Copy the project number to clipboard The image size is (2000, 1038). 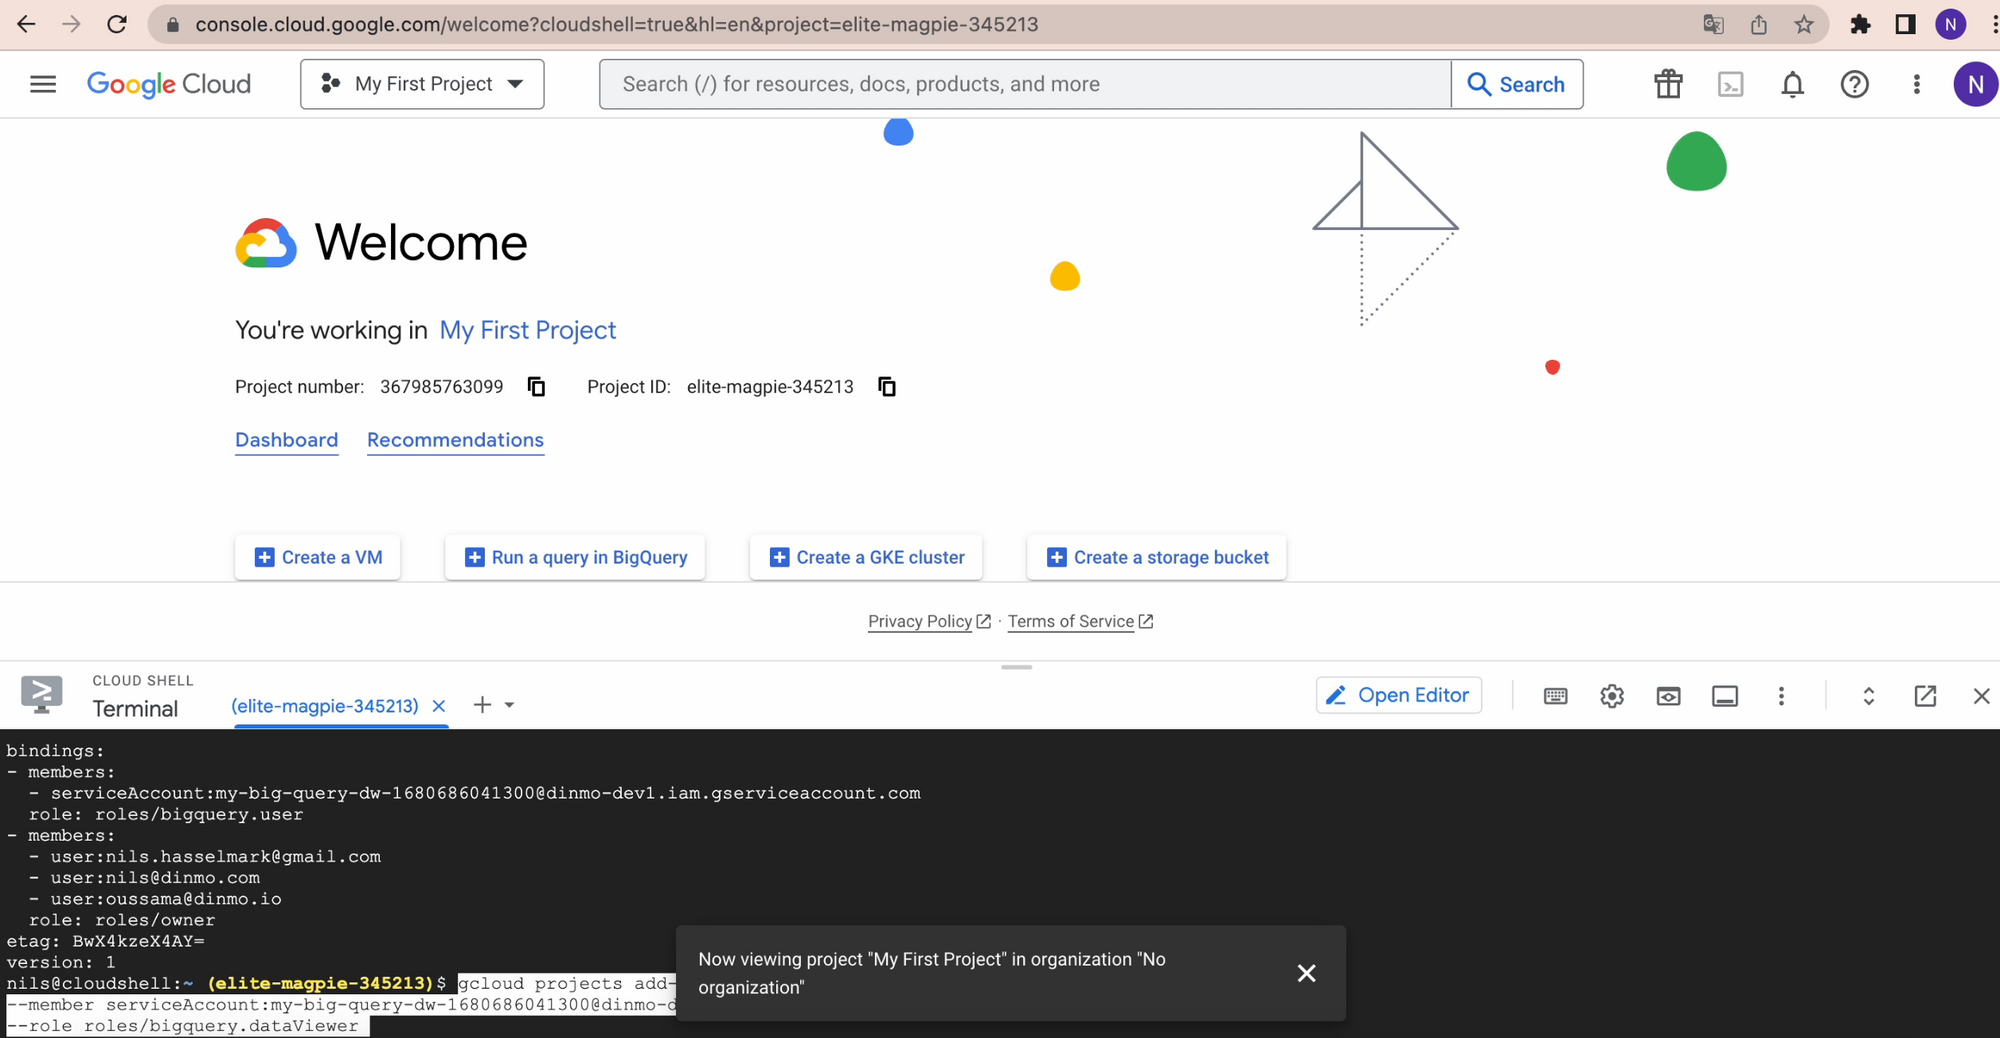point(537,387)
